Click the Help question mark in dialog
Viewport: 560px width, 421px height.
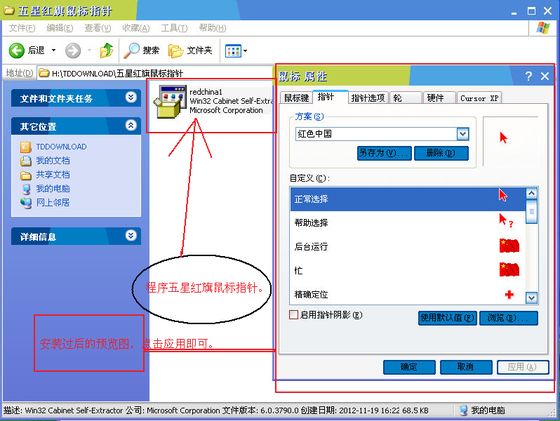[529, 76]
